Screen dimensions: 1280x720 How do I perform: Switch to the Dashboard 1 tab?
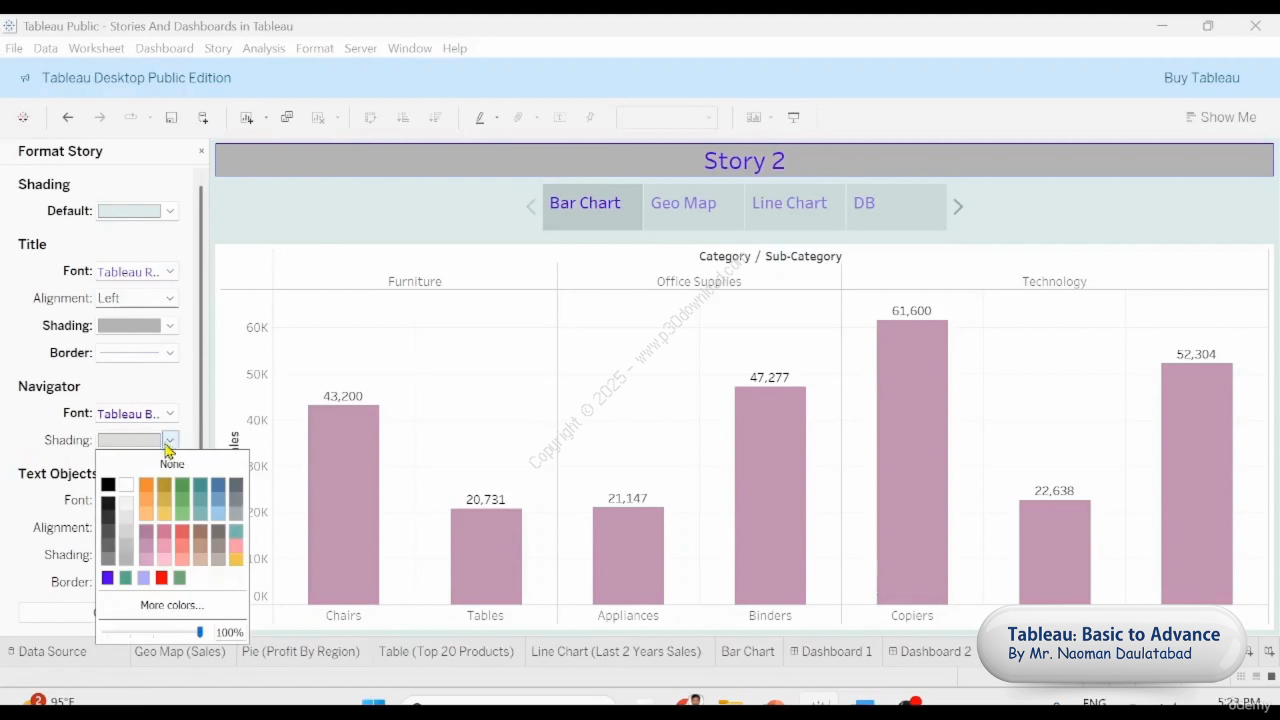[830, 651]
